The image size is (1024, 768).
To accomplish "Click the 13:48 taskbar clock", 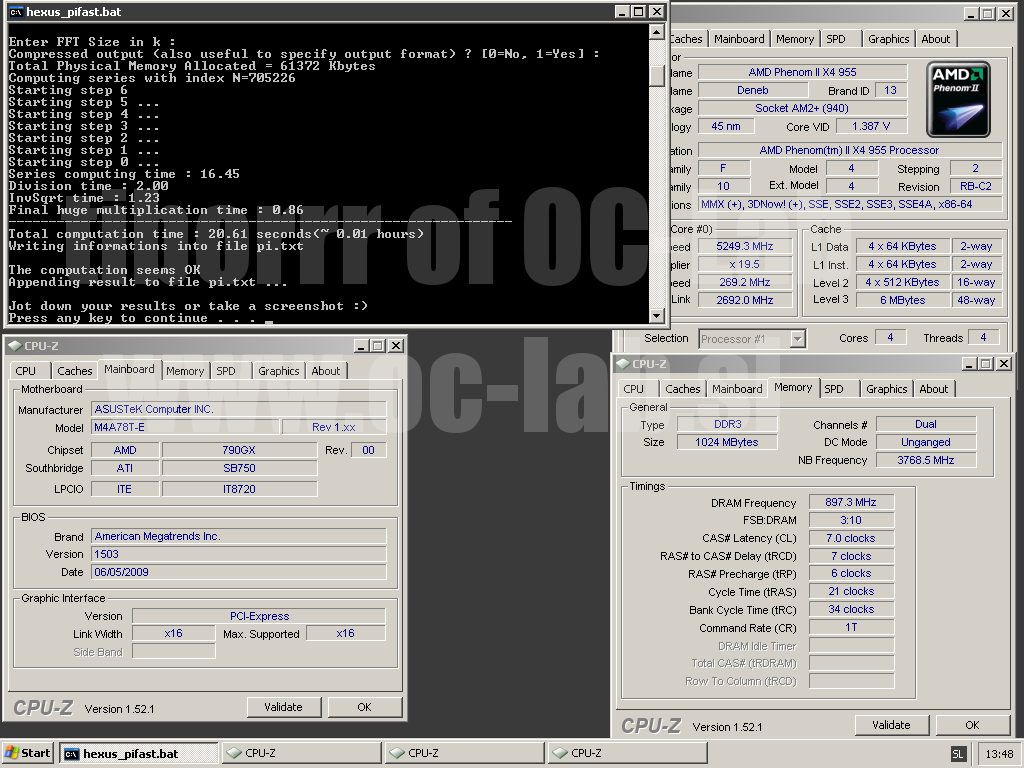I will (x=999, y=754).
